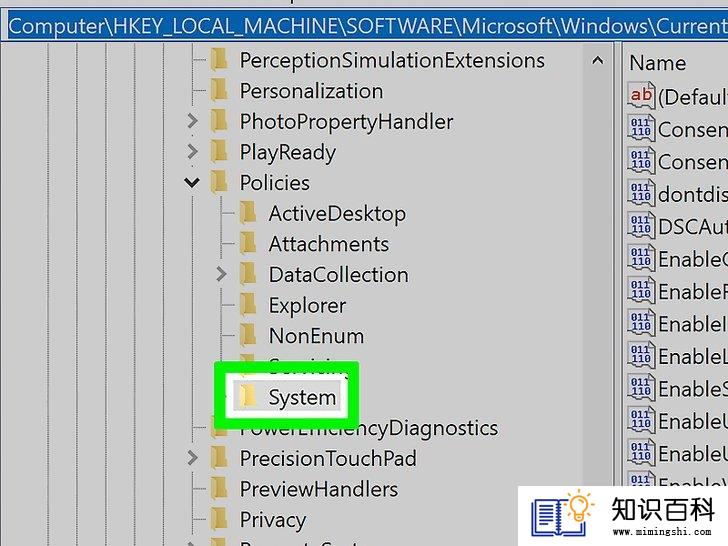Click the PreviewHandlers folder icon
Image resolution: width=728 pixels, height=546 pixels.
pos(219,489)
